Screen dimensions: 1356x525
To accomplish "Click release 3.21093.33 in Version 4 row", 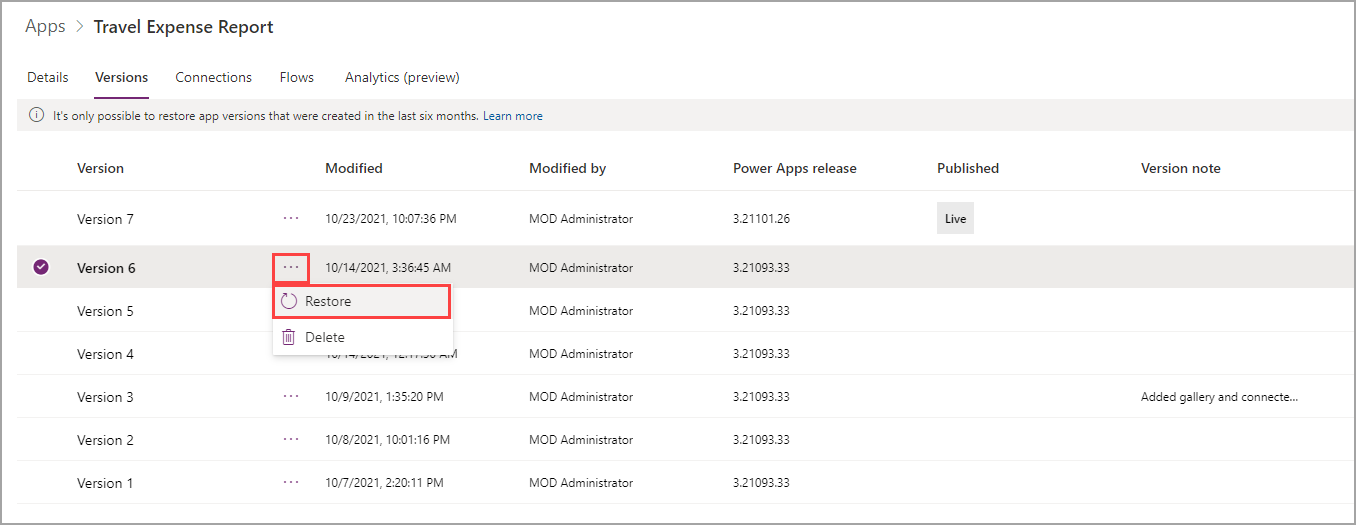I will click(x=761, y=353).
